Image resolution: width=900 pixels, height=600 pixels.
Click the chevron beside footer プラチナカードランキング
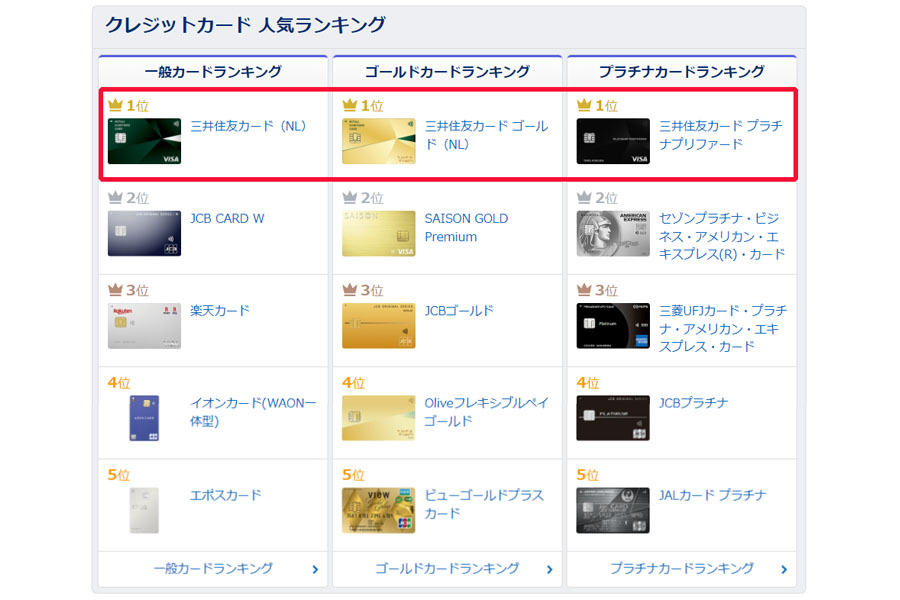pyautogui.click(x=784, y=570)
